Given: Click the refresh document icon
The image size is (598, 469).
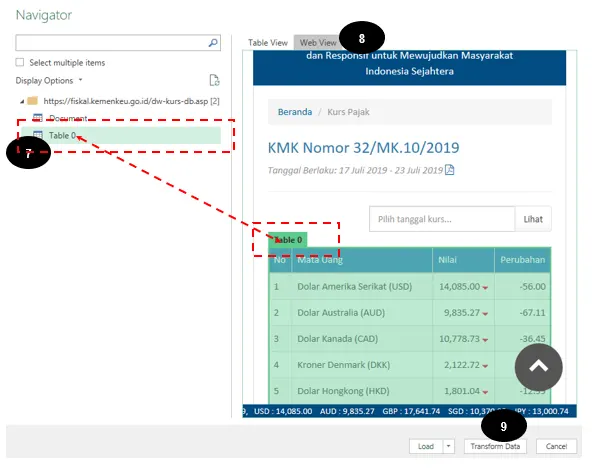Looking at the screenshot, I should (x=214, y=80).
